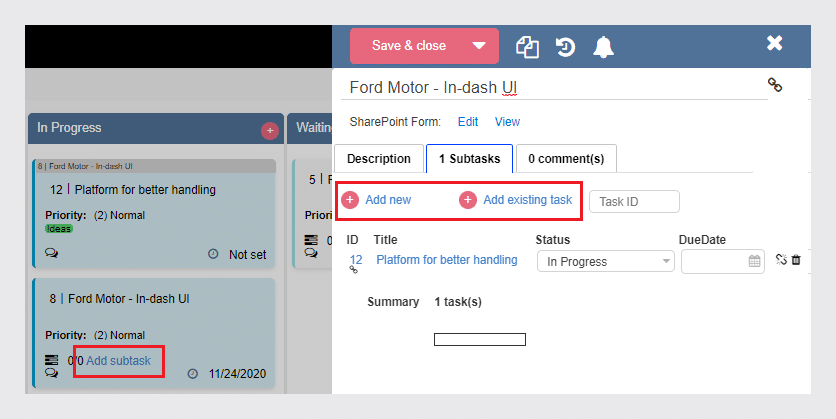Image resolution: width=836 pixels, height=419 pixels.
Task: Click the DueDate input field
Action: pyautogui.click(x=723, y=261)
